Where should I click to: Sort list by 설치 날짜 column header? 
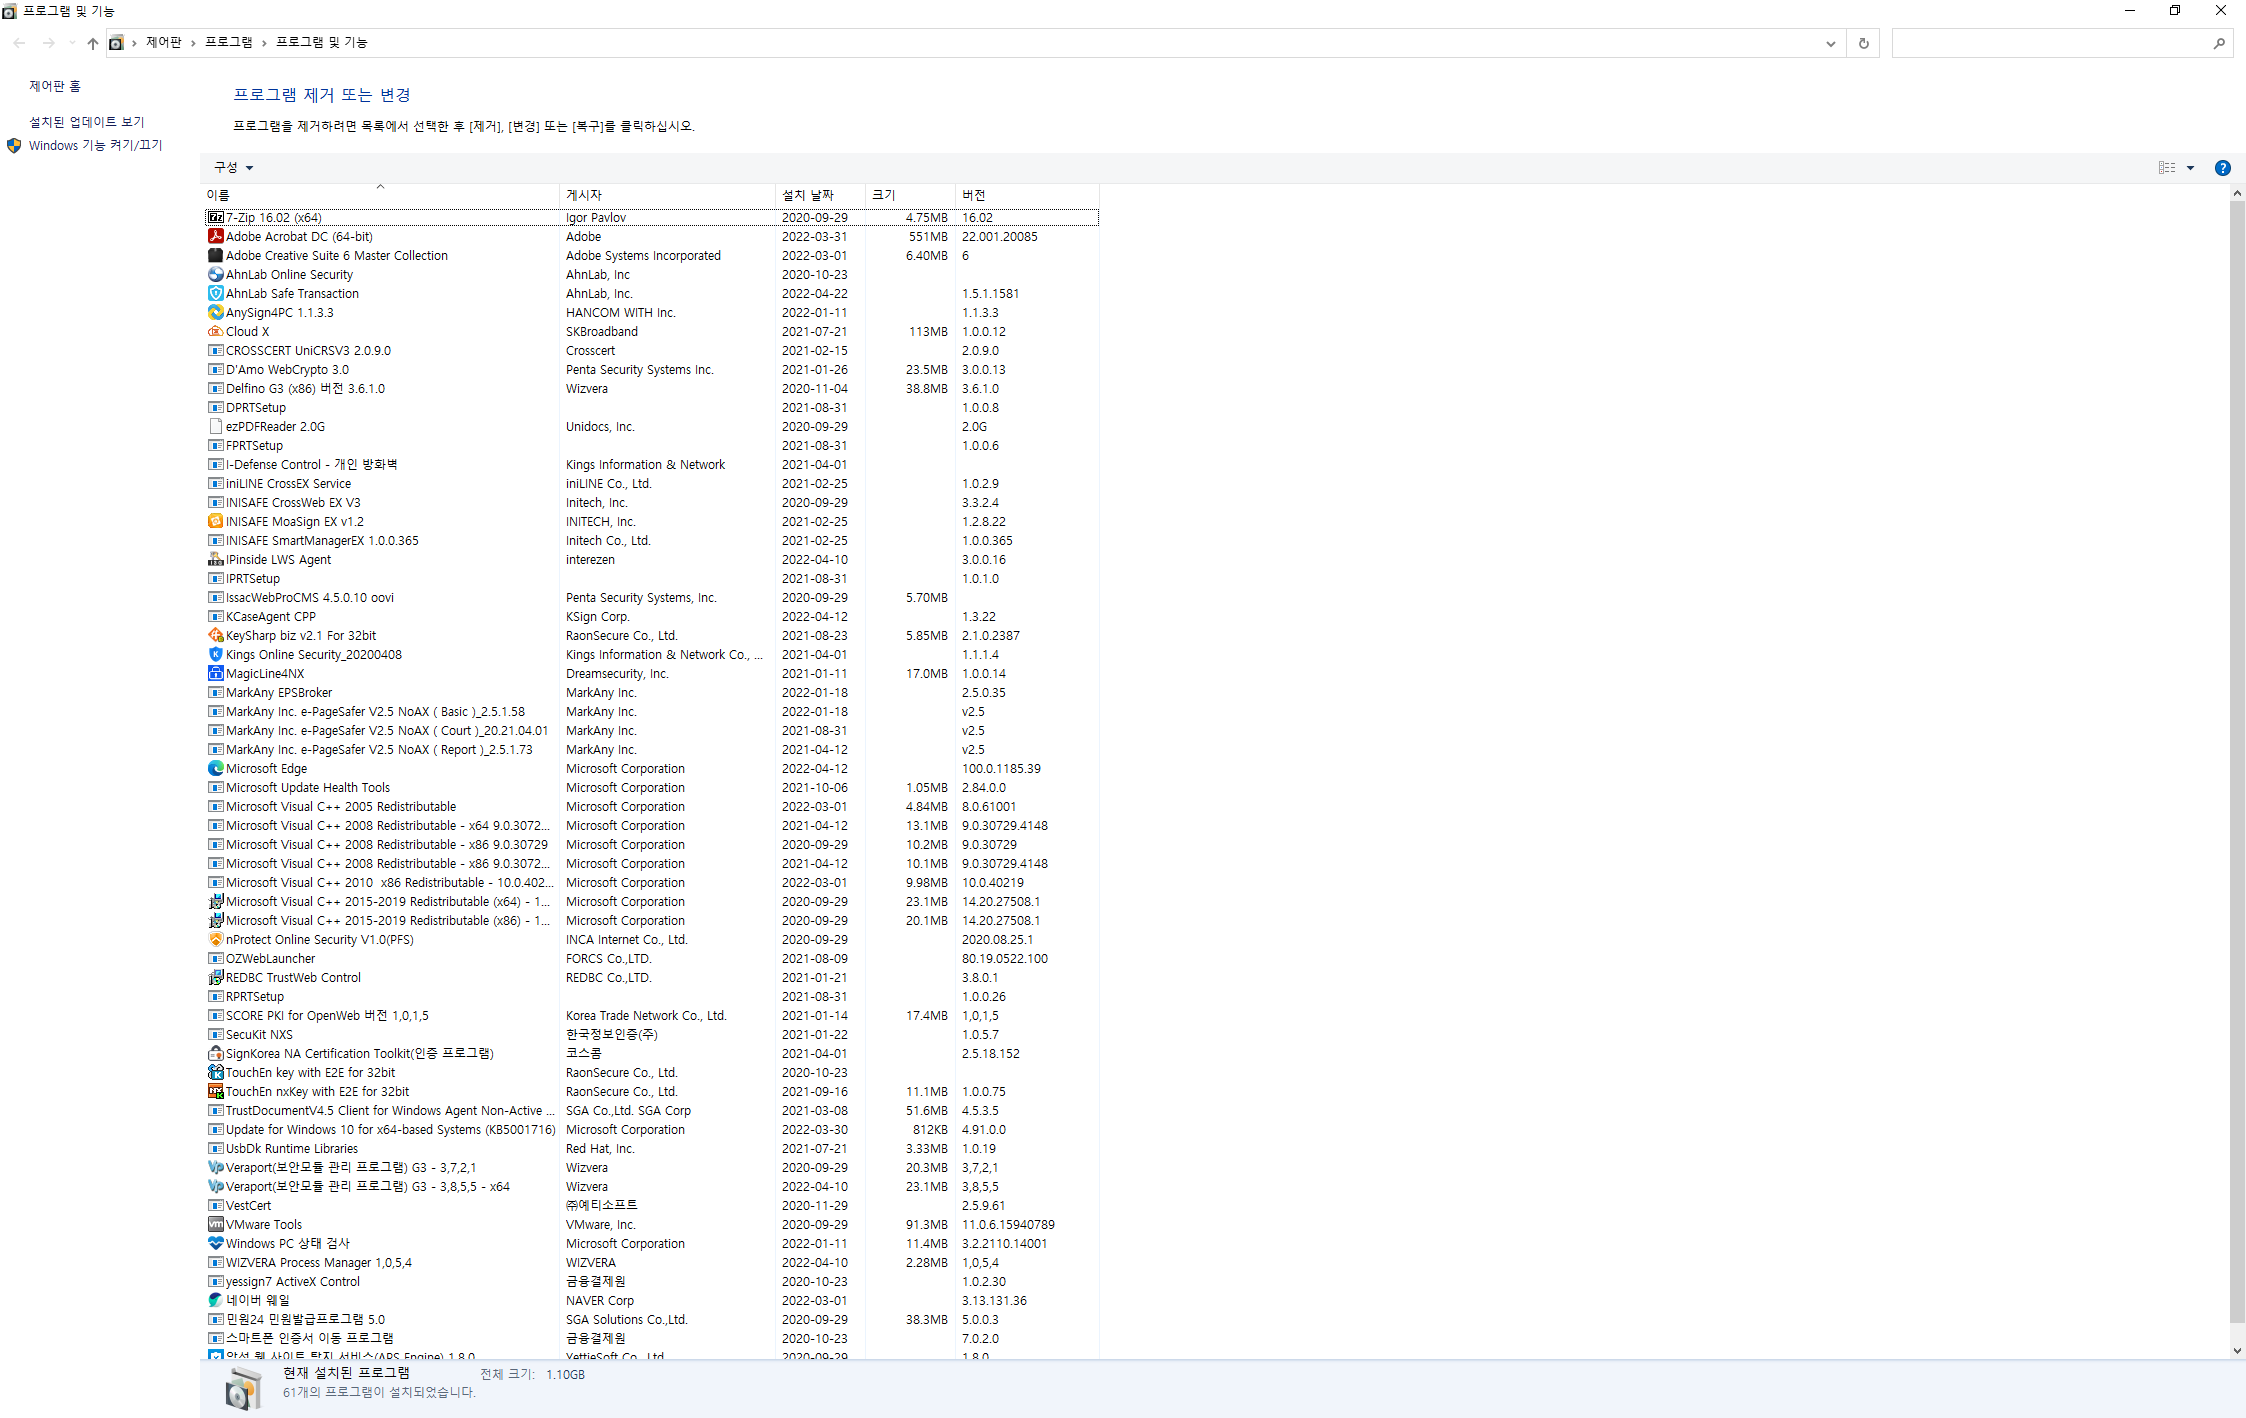coord(807,195)
